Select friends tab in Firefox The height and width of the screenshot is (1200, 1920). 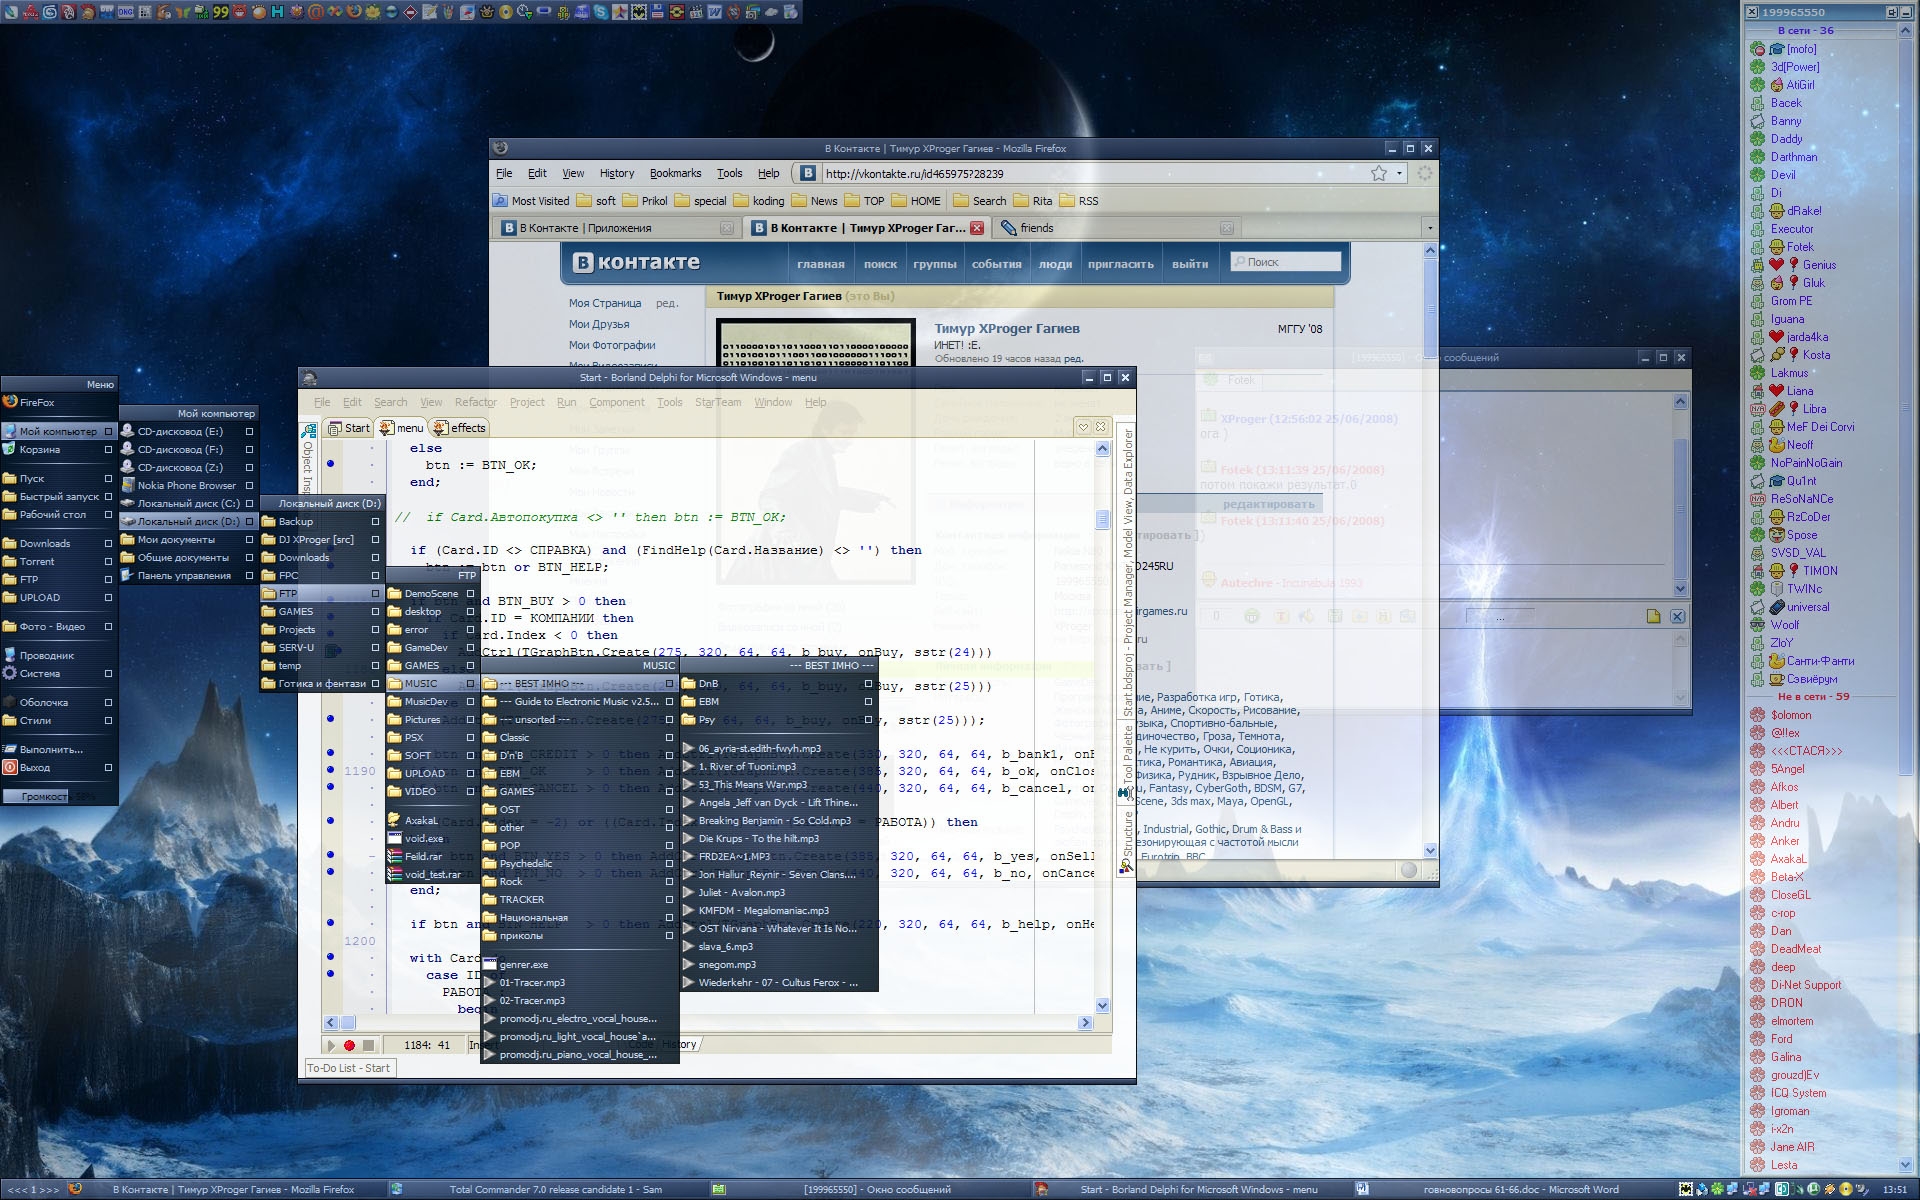point(1115,228)
